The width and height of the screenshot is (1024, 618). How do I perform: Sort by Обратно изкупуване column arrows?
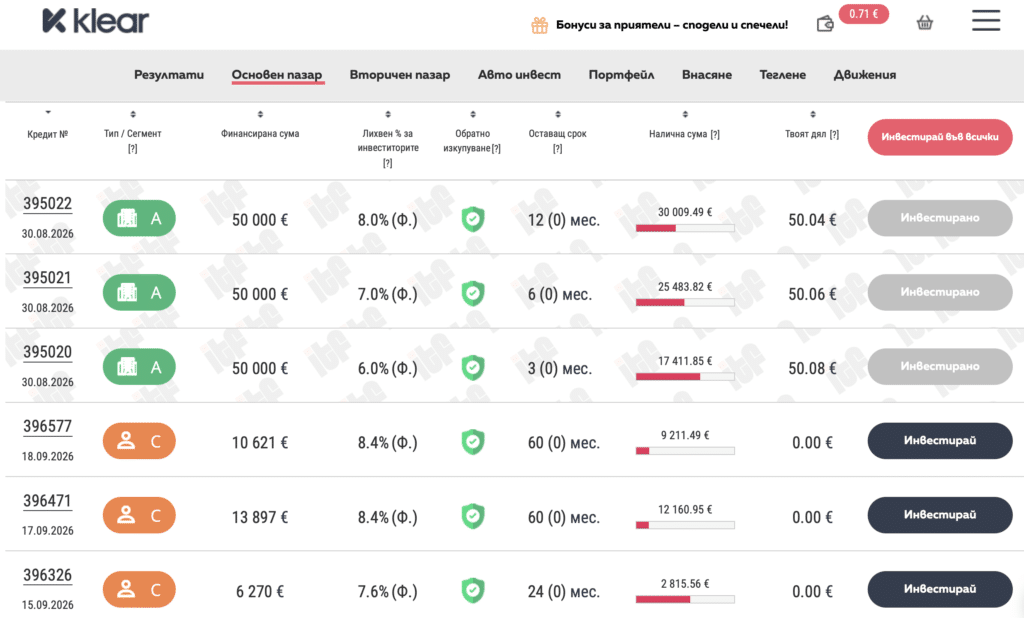coord(473,114)
